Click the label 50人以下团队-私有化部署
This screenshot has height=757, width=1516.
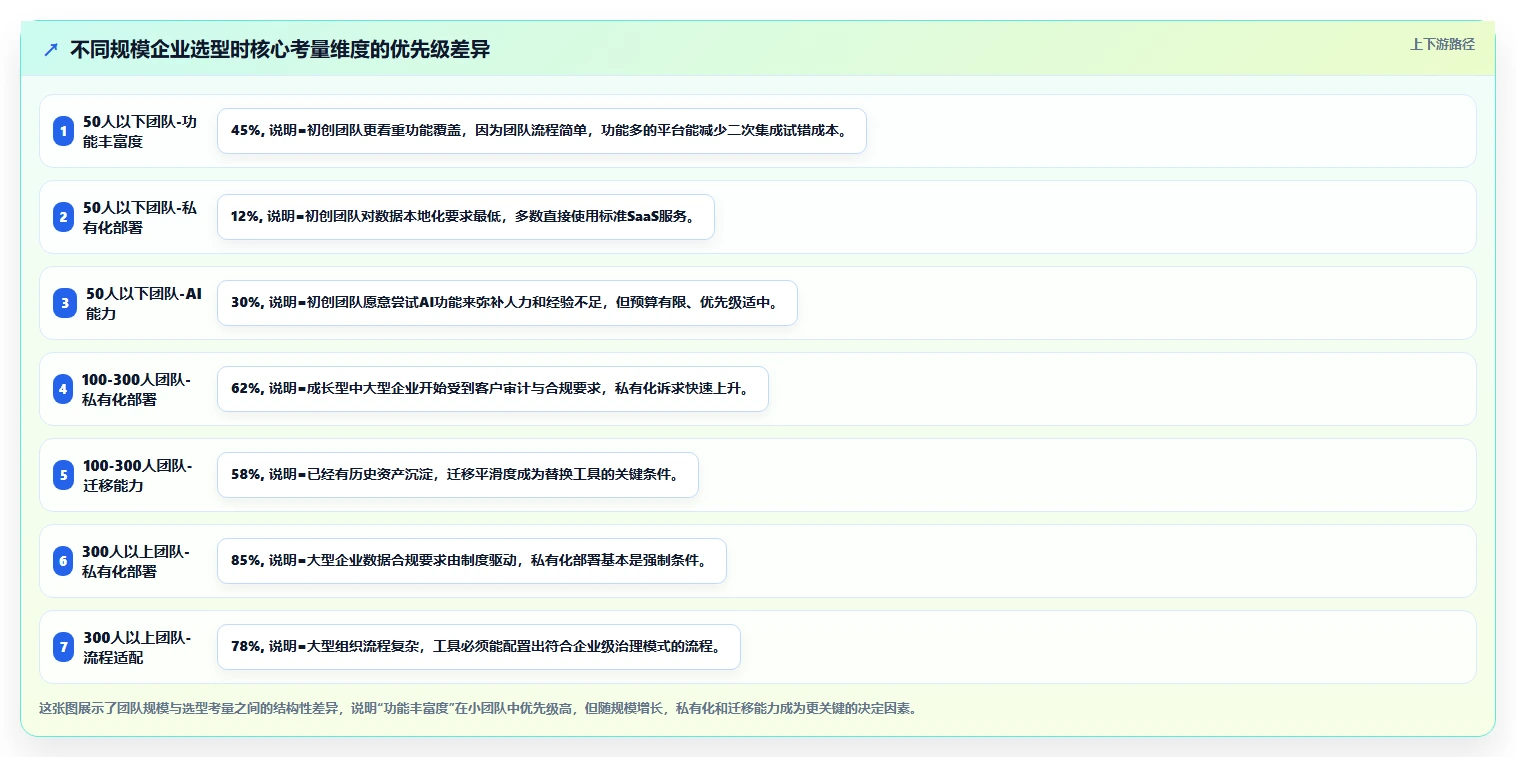tap(140, 217)
